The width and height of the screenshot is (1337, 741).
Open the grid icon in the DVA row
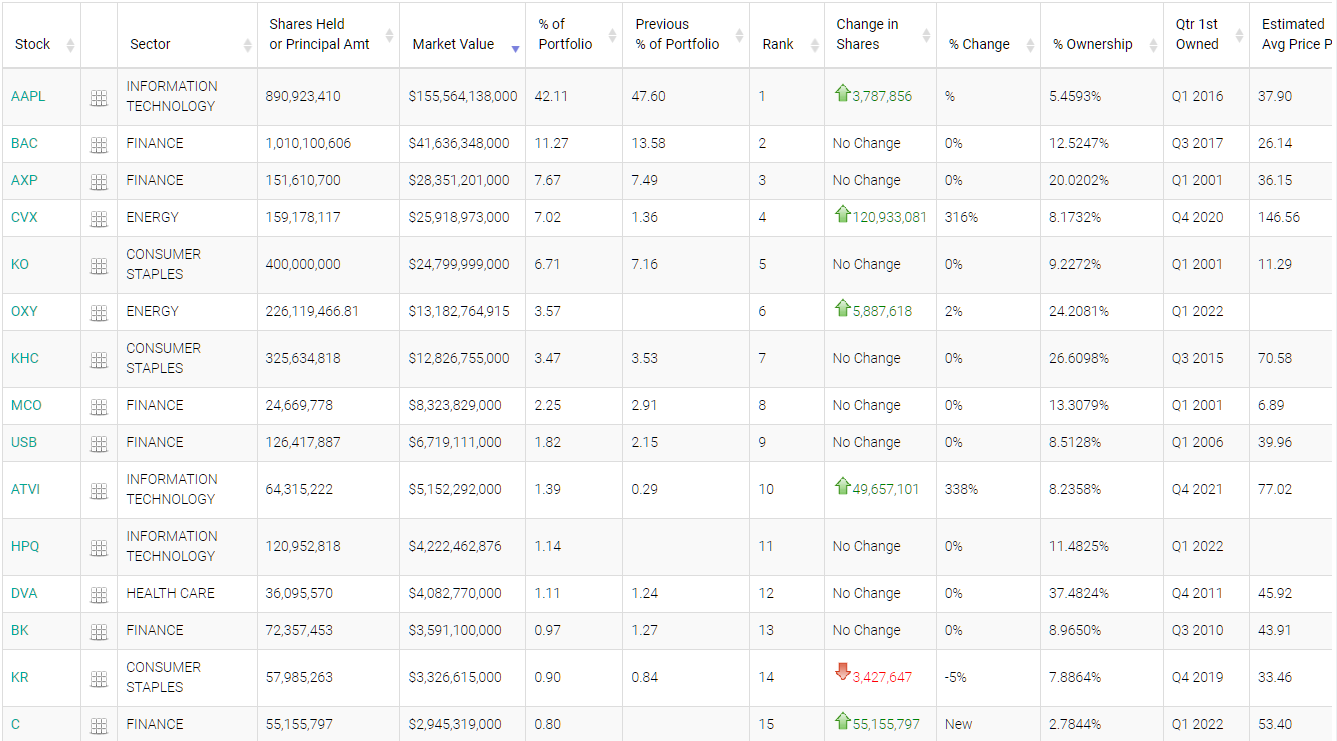[99, 595]
